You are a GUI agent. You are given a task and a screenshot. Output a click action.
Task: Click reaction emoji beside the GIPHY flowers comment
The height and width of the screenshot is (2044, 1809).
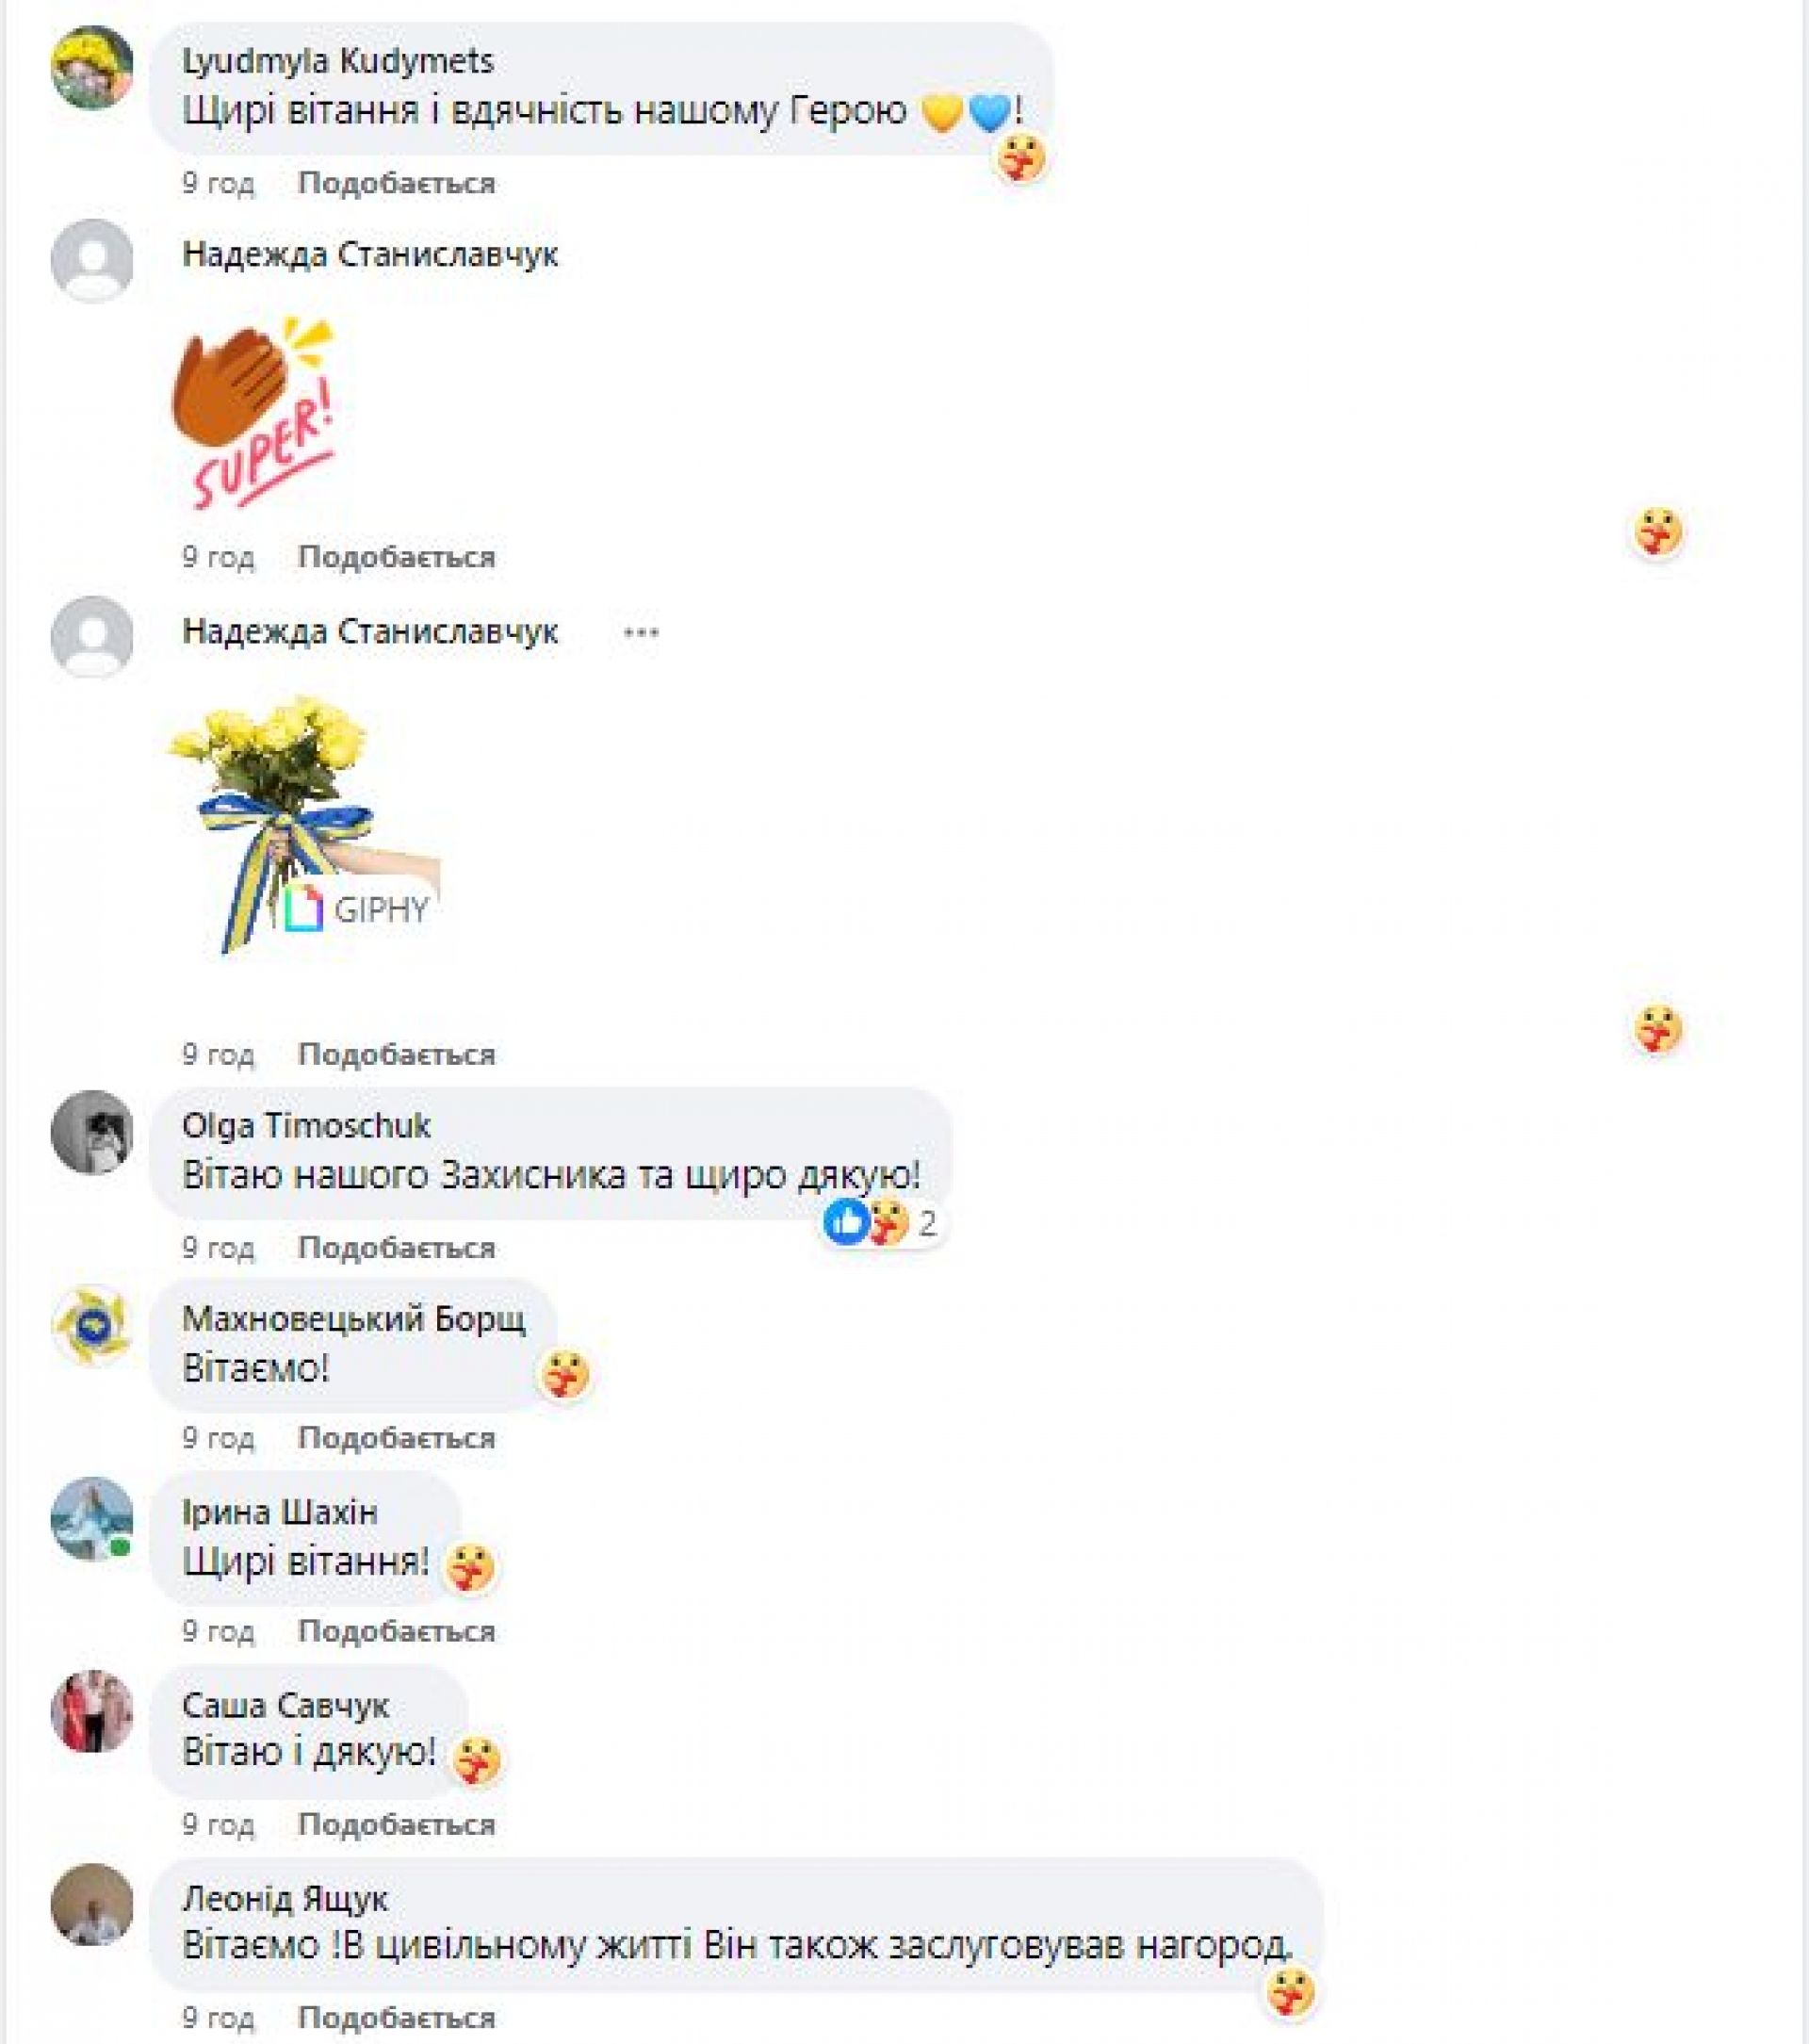[x=1658, y=1029]
